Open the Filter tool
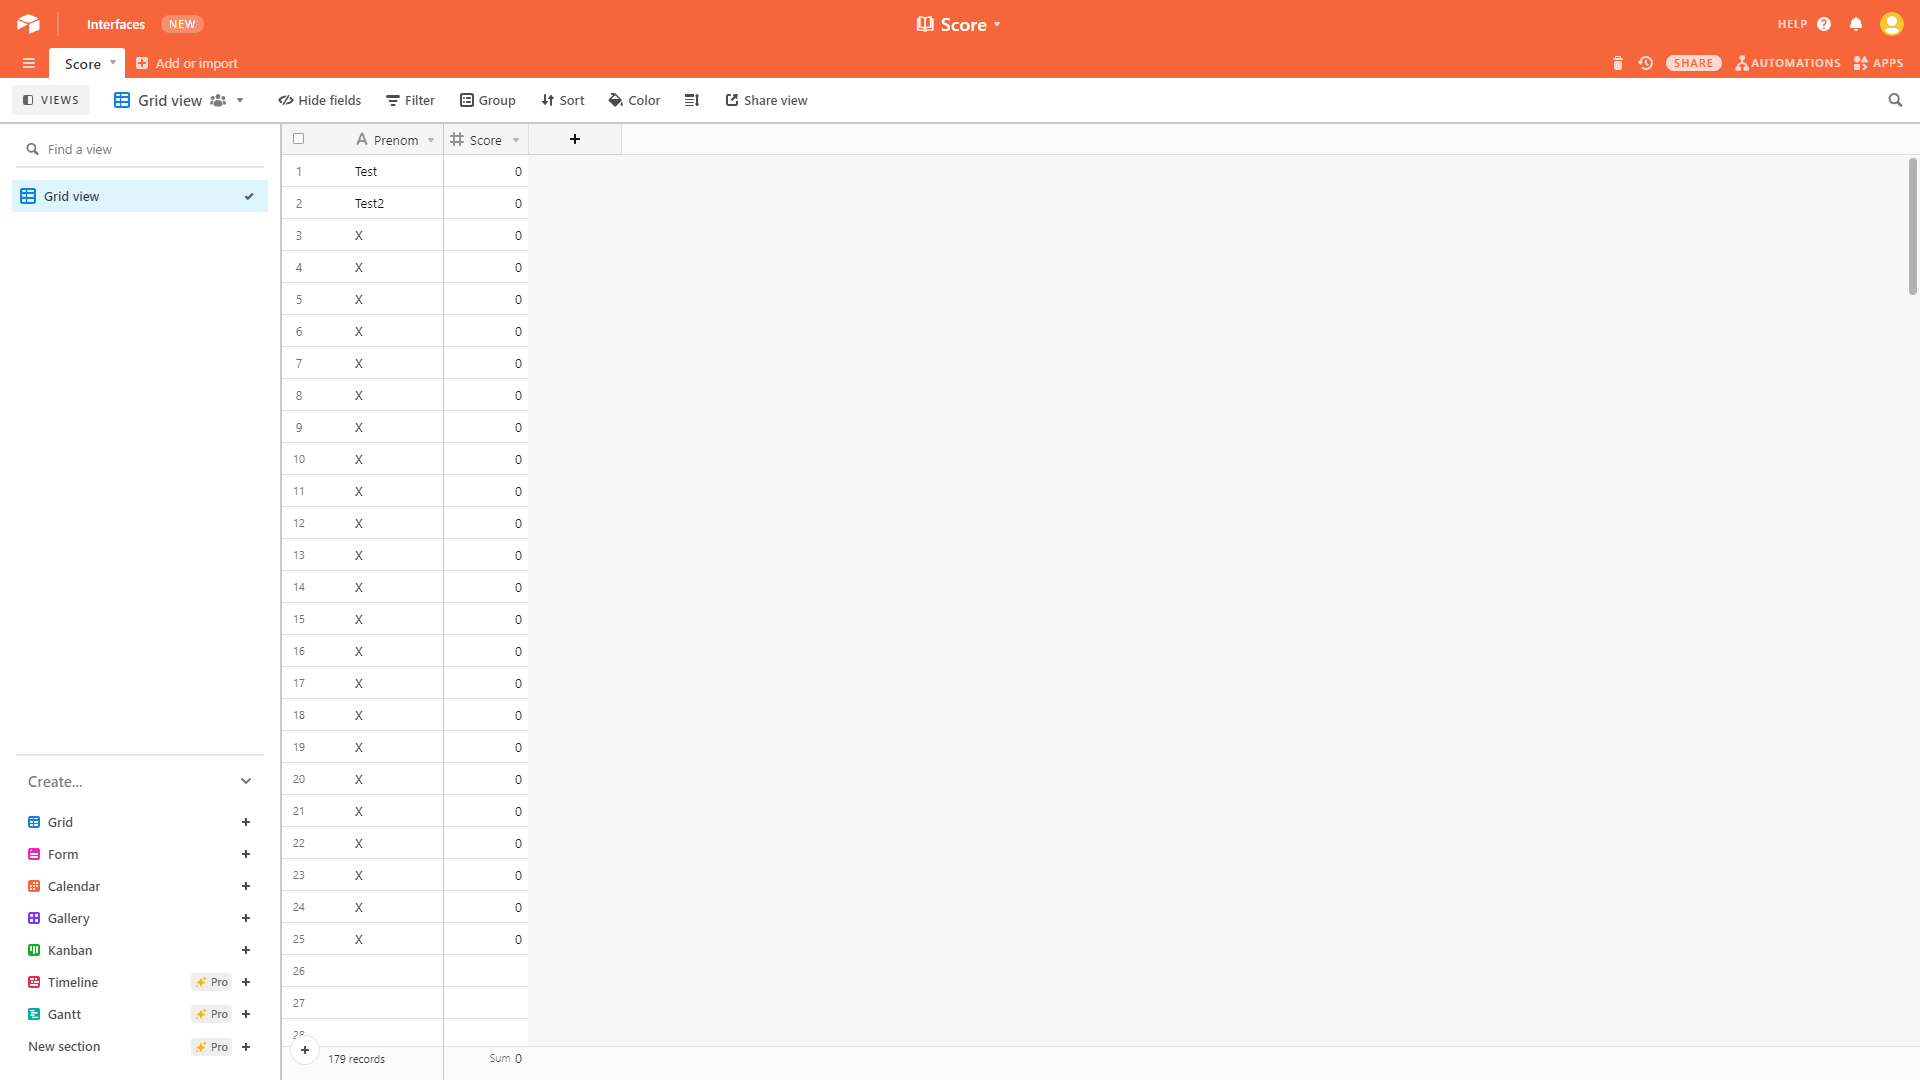Image resolution: width=1920 pixels, height=1080 pixels. 410,100
